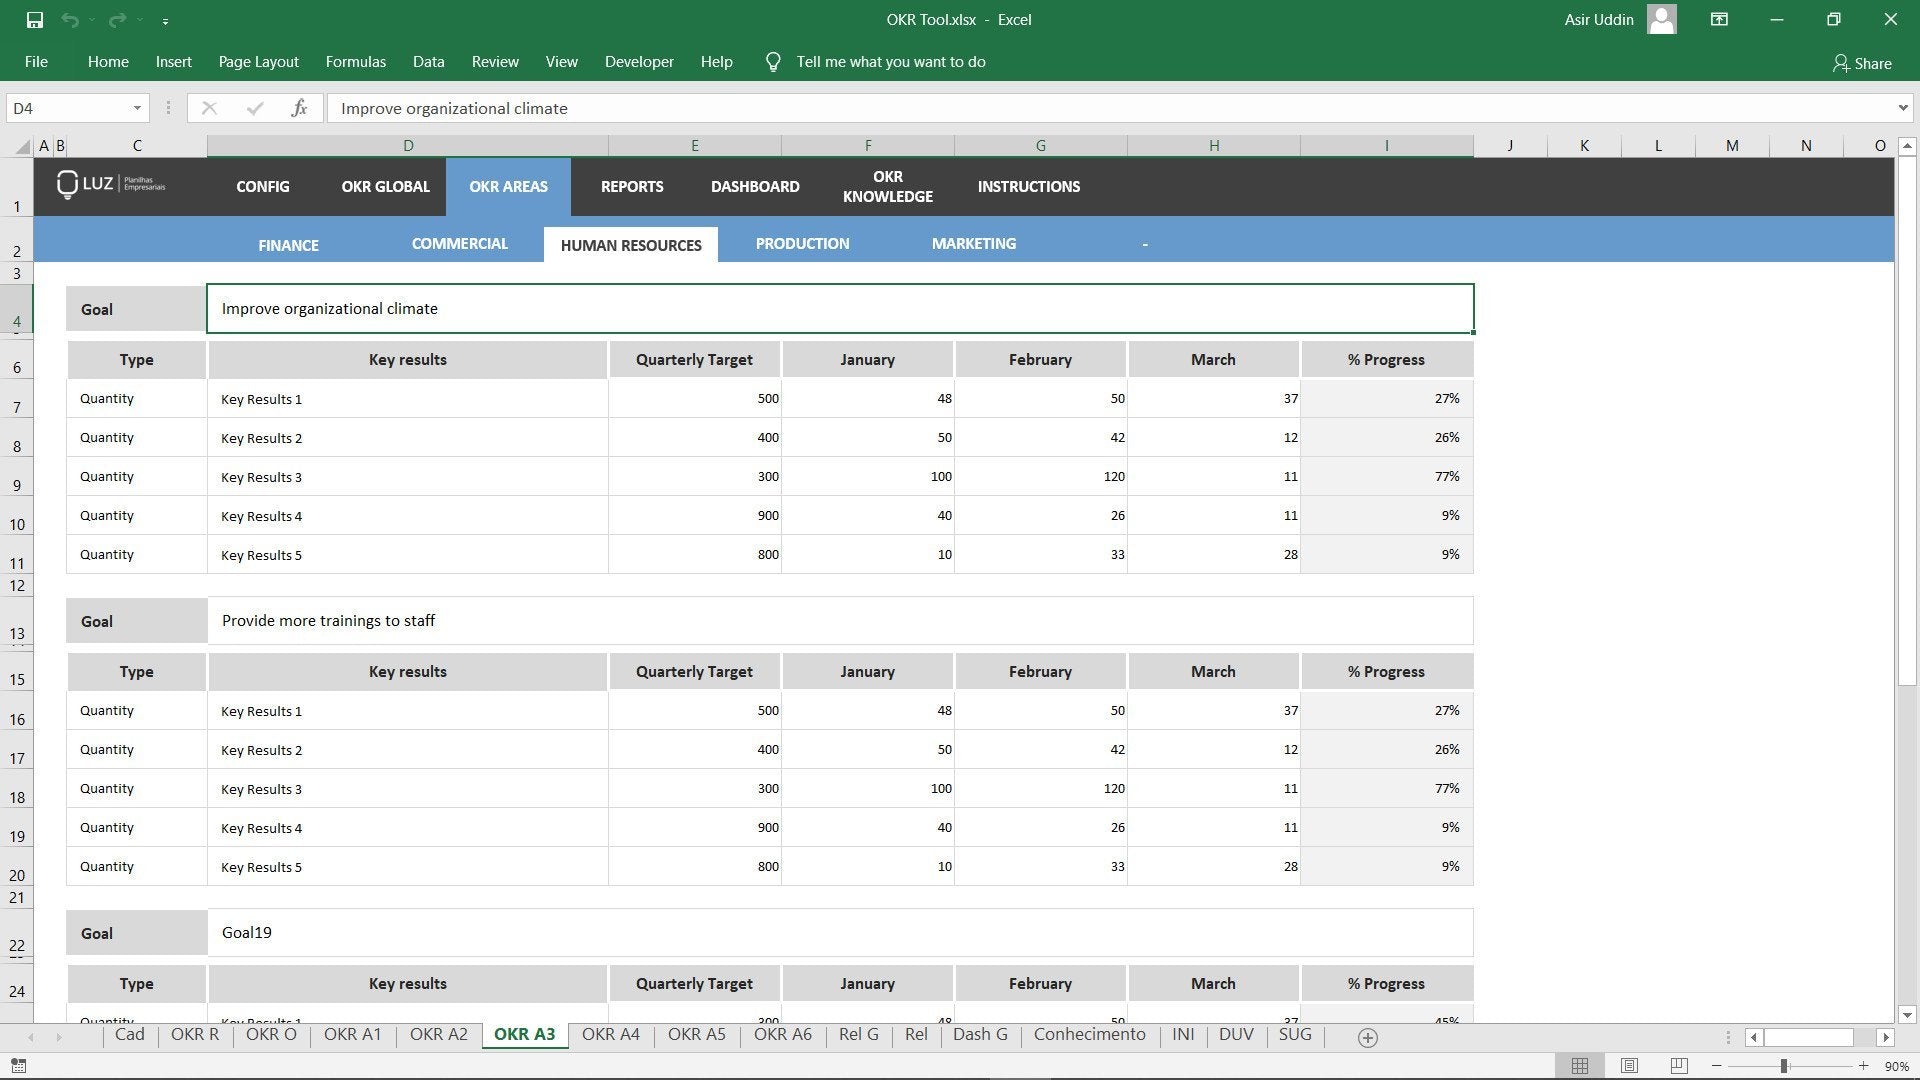Select the PRODUCTION department tab
1920x1080 pixels.
coord(802,243)
